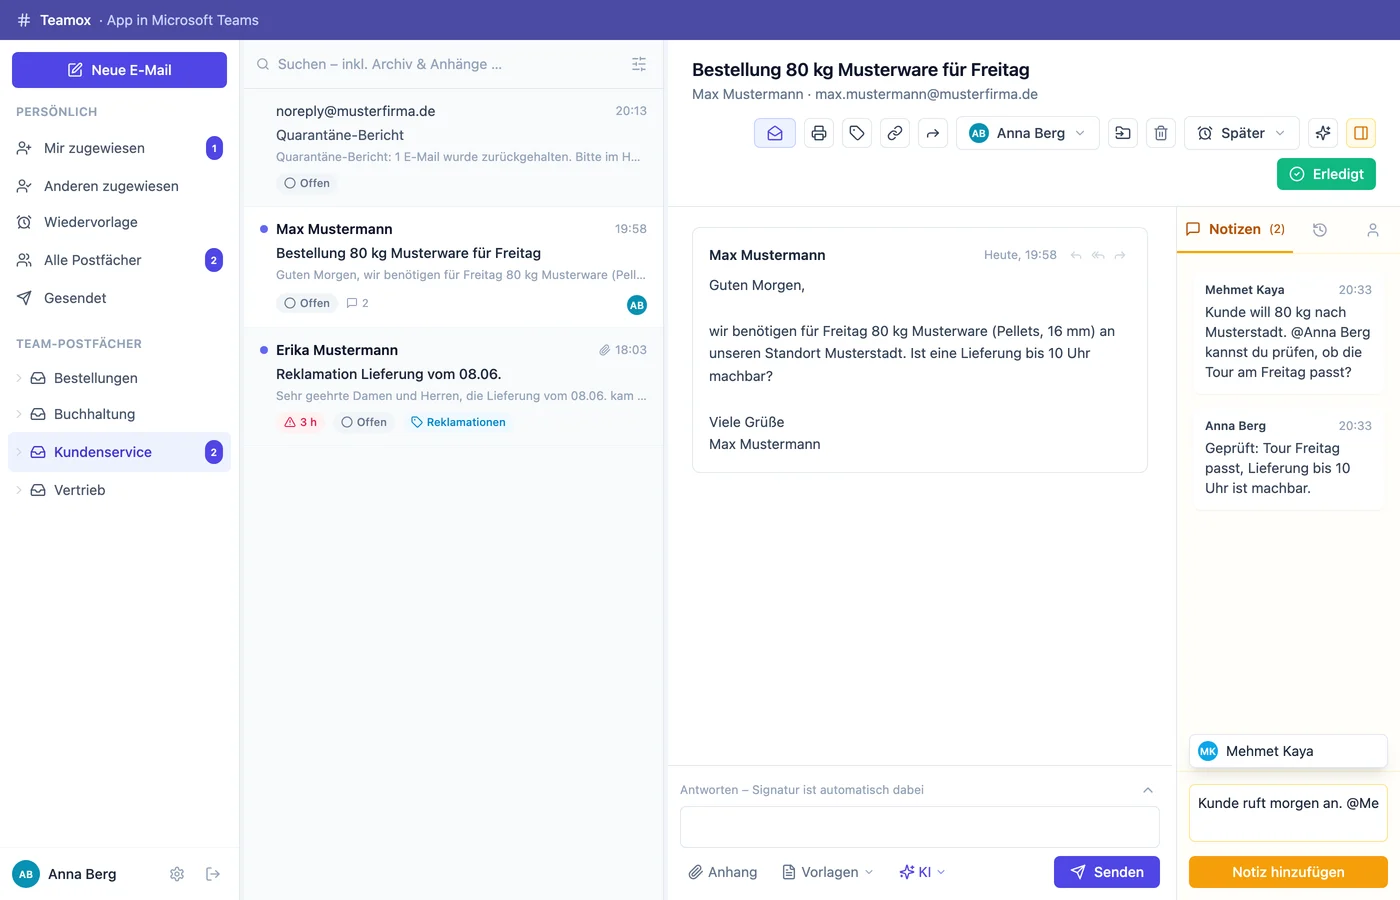Delete email with the trash icon

[x=1161, y=133]
